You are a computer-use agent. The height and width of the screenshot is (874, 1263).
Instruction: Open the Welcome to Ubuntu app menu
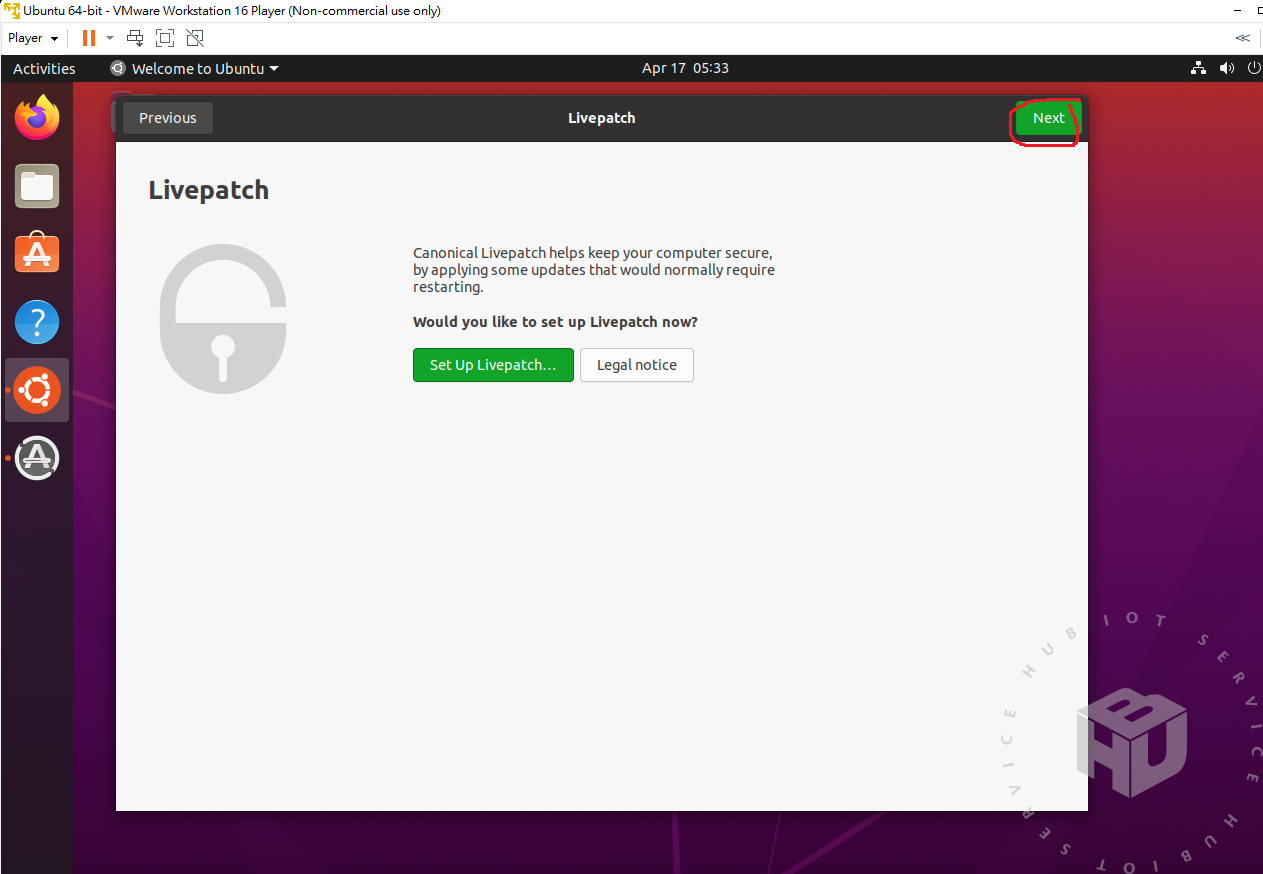tap(194, 68)
